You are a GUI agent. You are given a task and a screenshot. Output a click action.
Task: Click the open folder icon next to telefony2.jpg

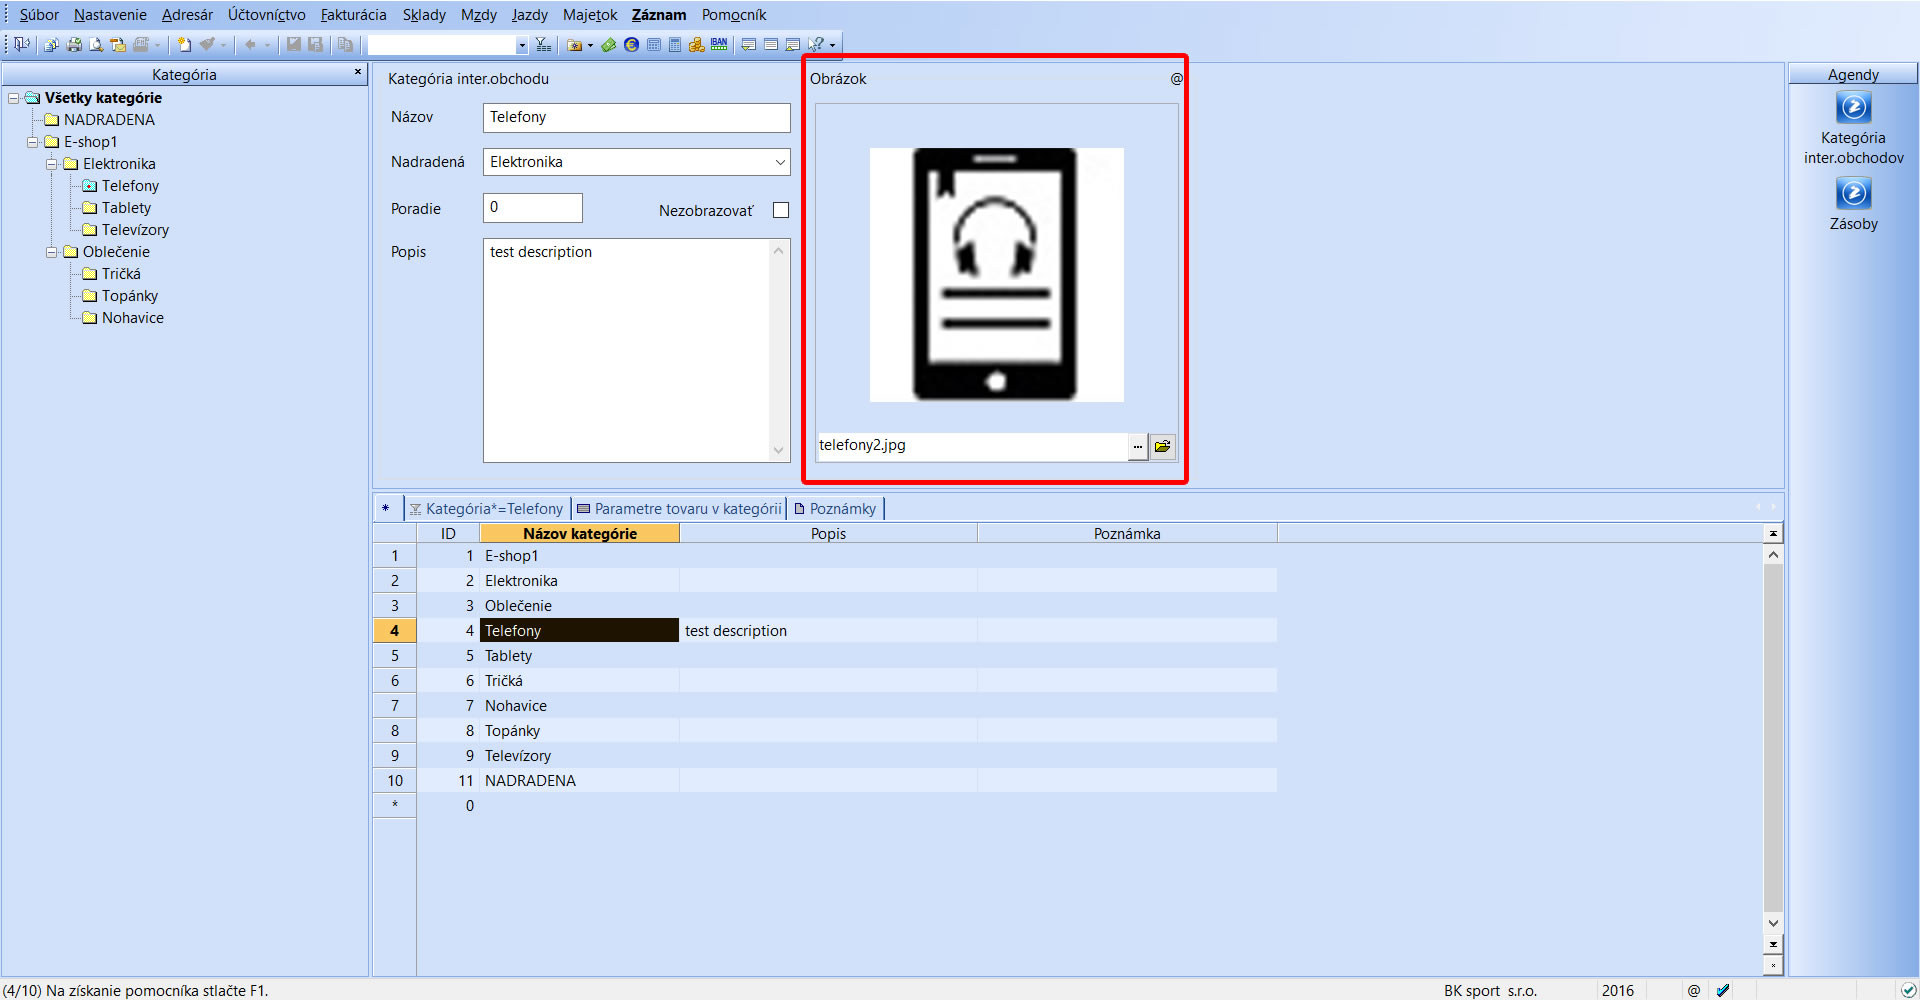(x=1162, y=446)
